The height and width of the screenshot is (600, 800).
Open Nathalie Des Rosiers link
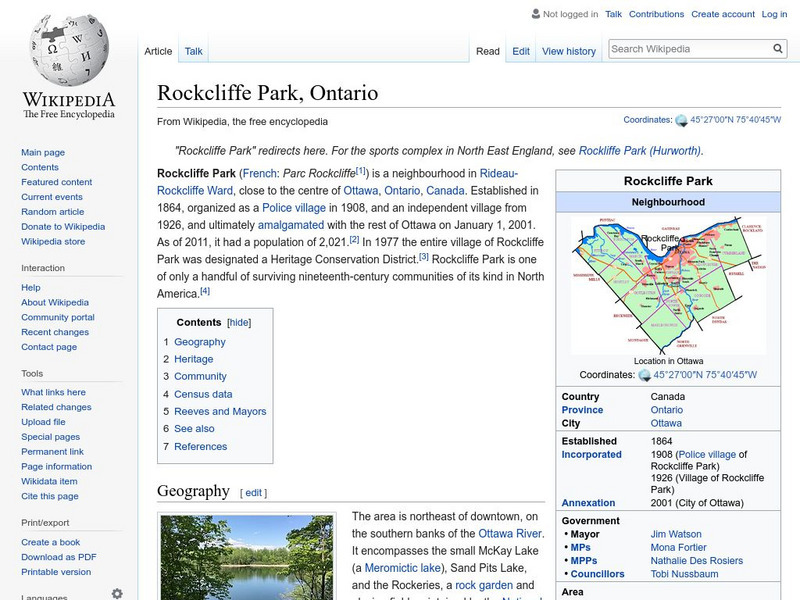(696, 561)
